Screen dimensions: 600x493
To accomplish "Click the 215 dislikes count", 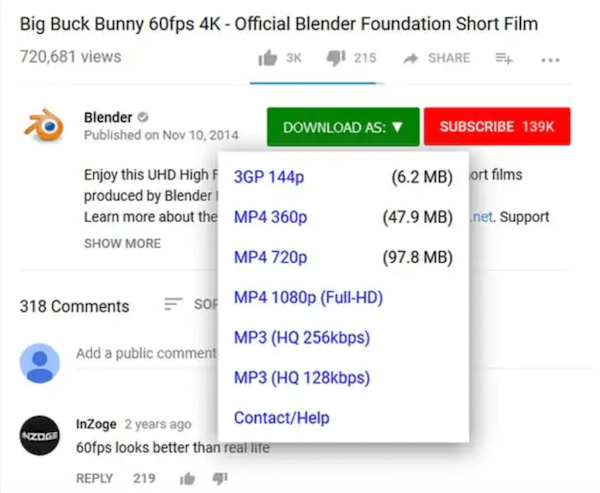I will [x=365, y=58].
